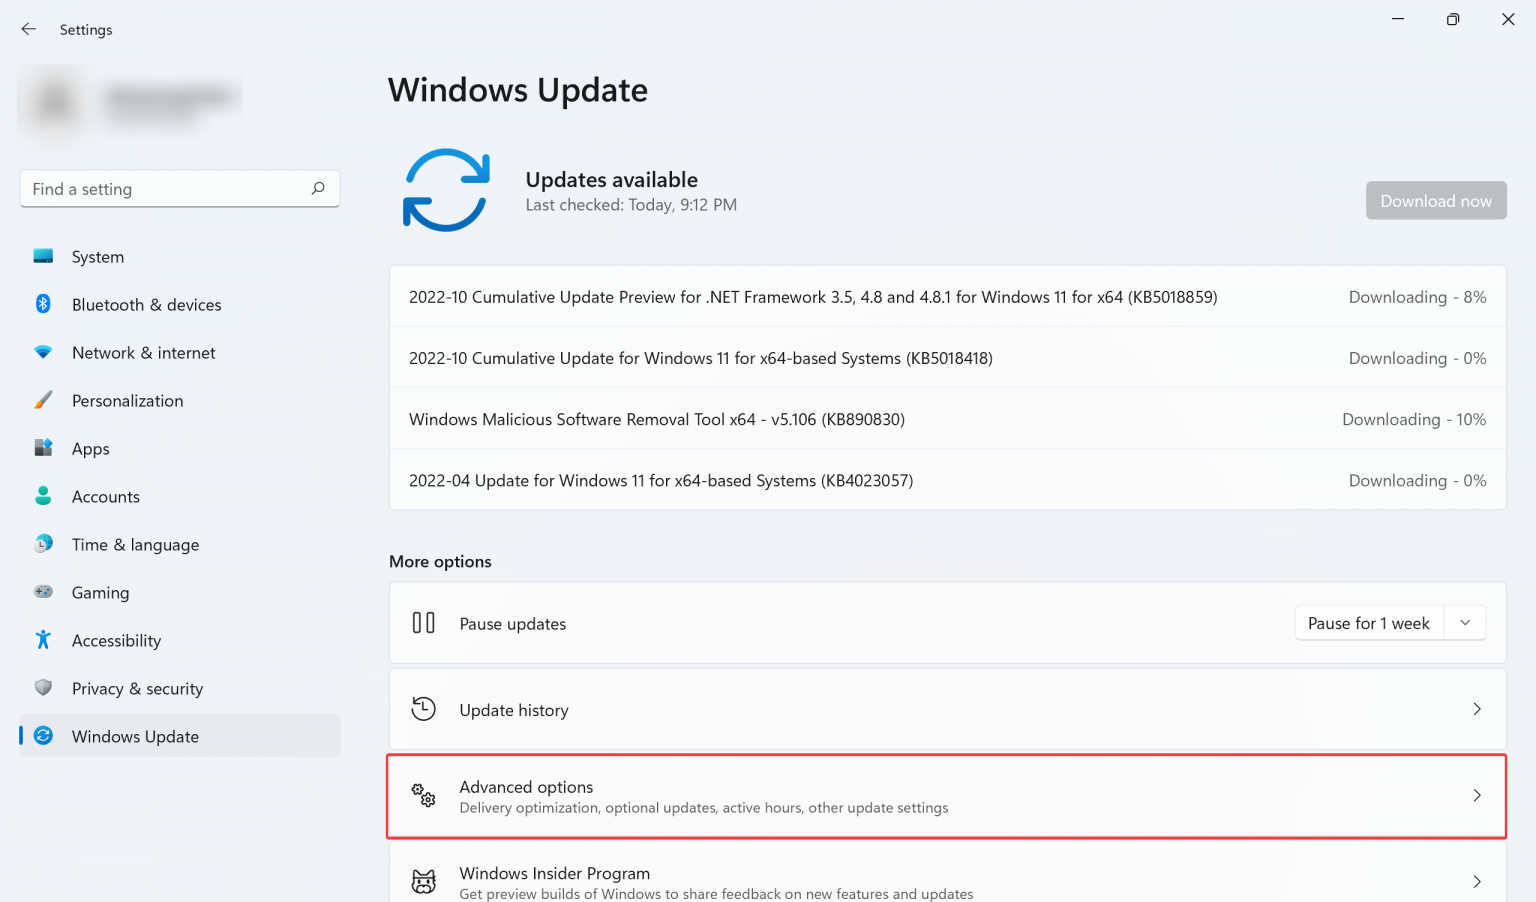Select Time & language label
1536x902 pixels.
tap(135, 545)
